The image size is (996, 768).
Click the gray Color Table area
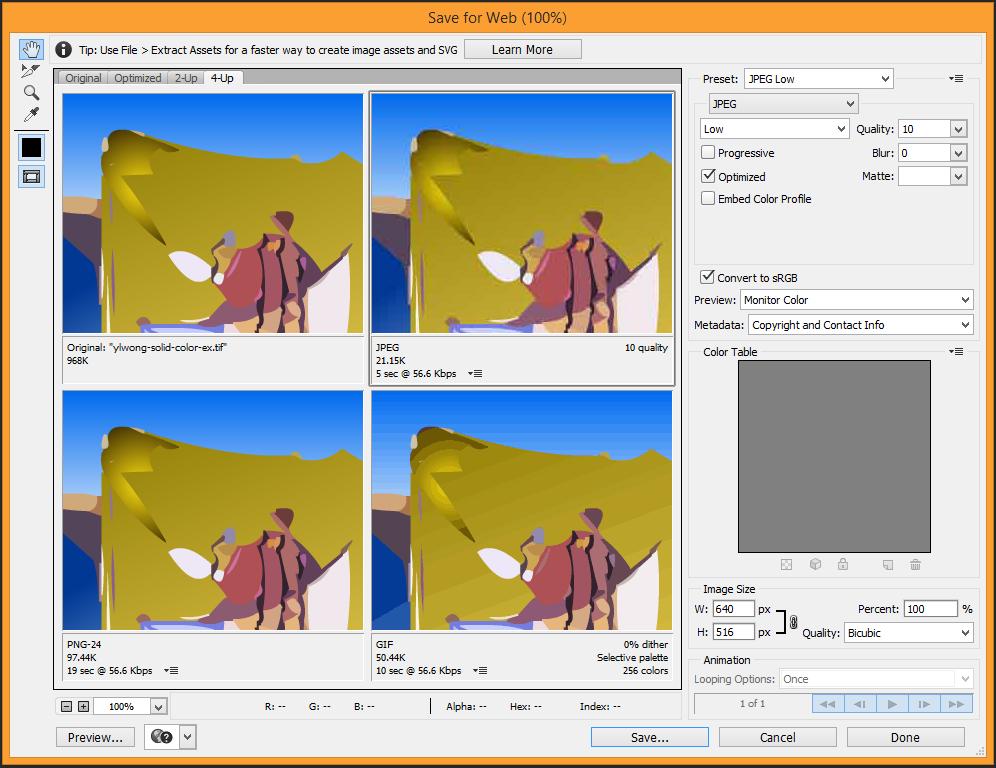[x=834, y=456]
